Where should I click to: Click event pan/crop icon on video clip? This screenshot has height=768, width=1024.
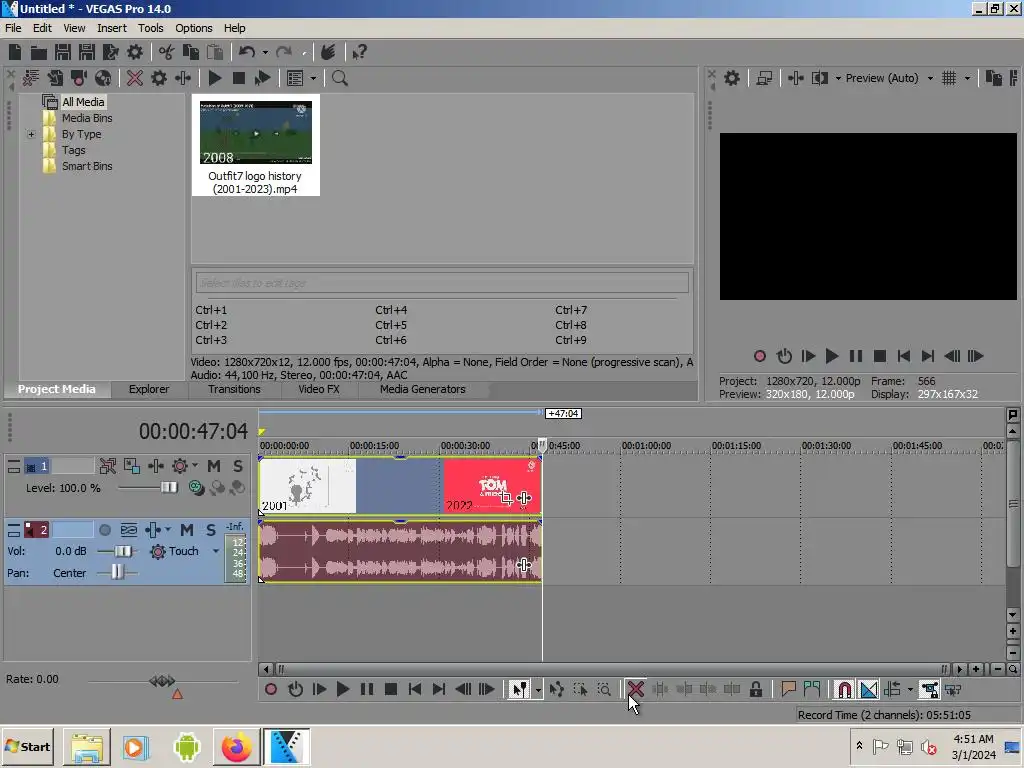tap(507, 498)
